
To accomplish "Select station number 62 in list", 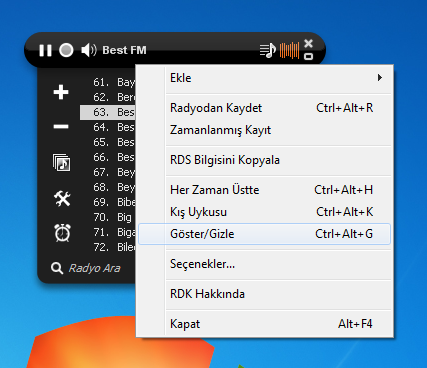I will 108,97.
